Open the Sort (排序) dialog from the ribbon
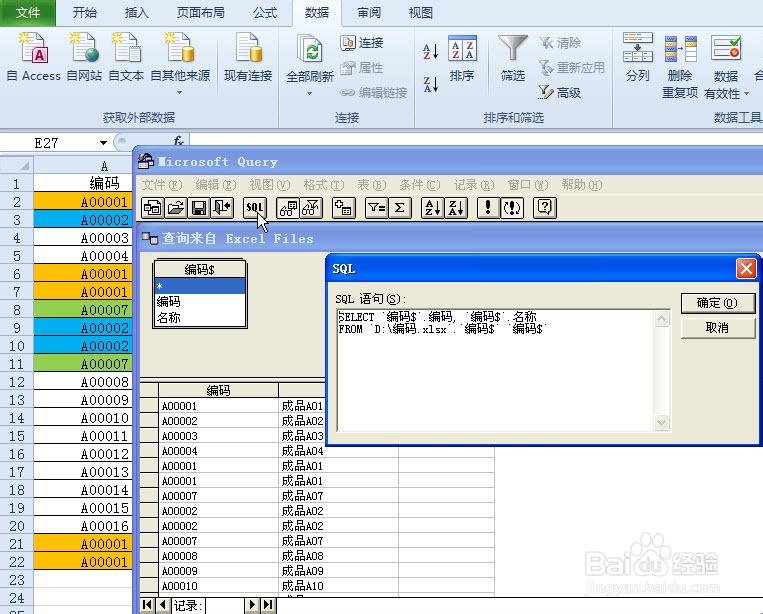The width and height of the screenshot is (763, 614). pyautogui.click(x=462, y=58)
